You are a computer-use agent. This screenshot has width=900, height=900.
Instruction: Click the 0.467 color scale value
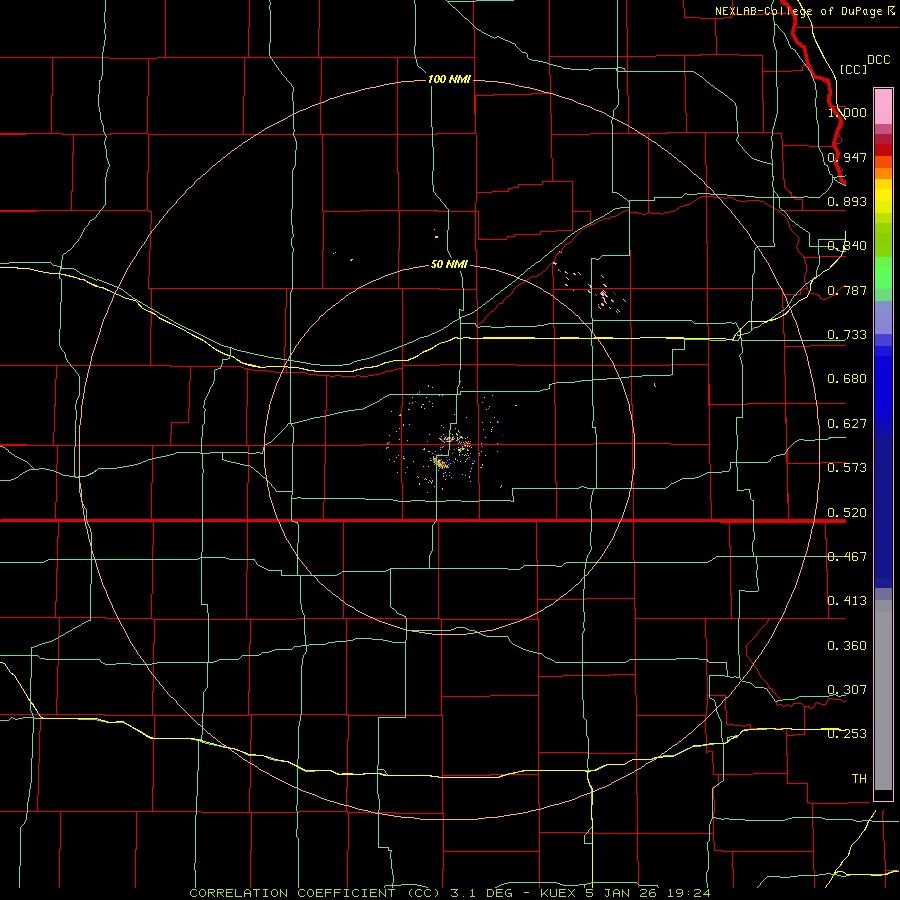[847, 557]
